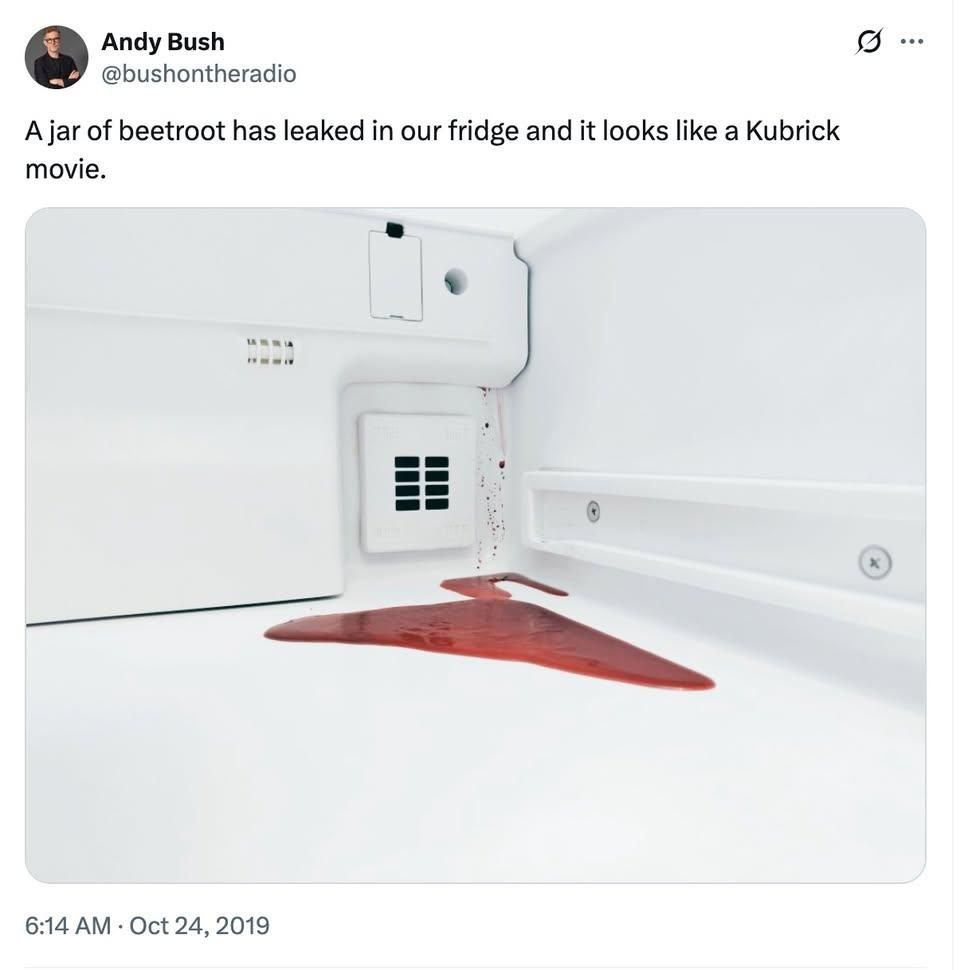
Task: Open the three-dot More options menu
Action: [x=912, y=42]
